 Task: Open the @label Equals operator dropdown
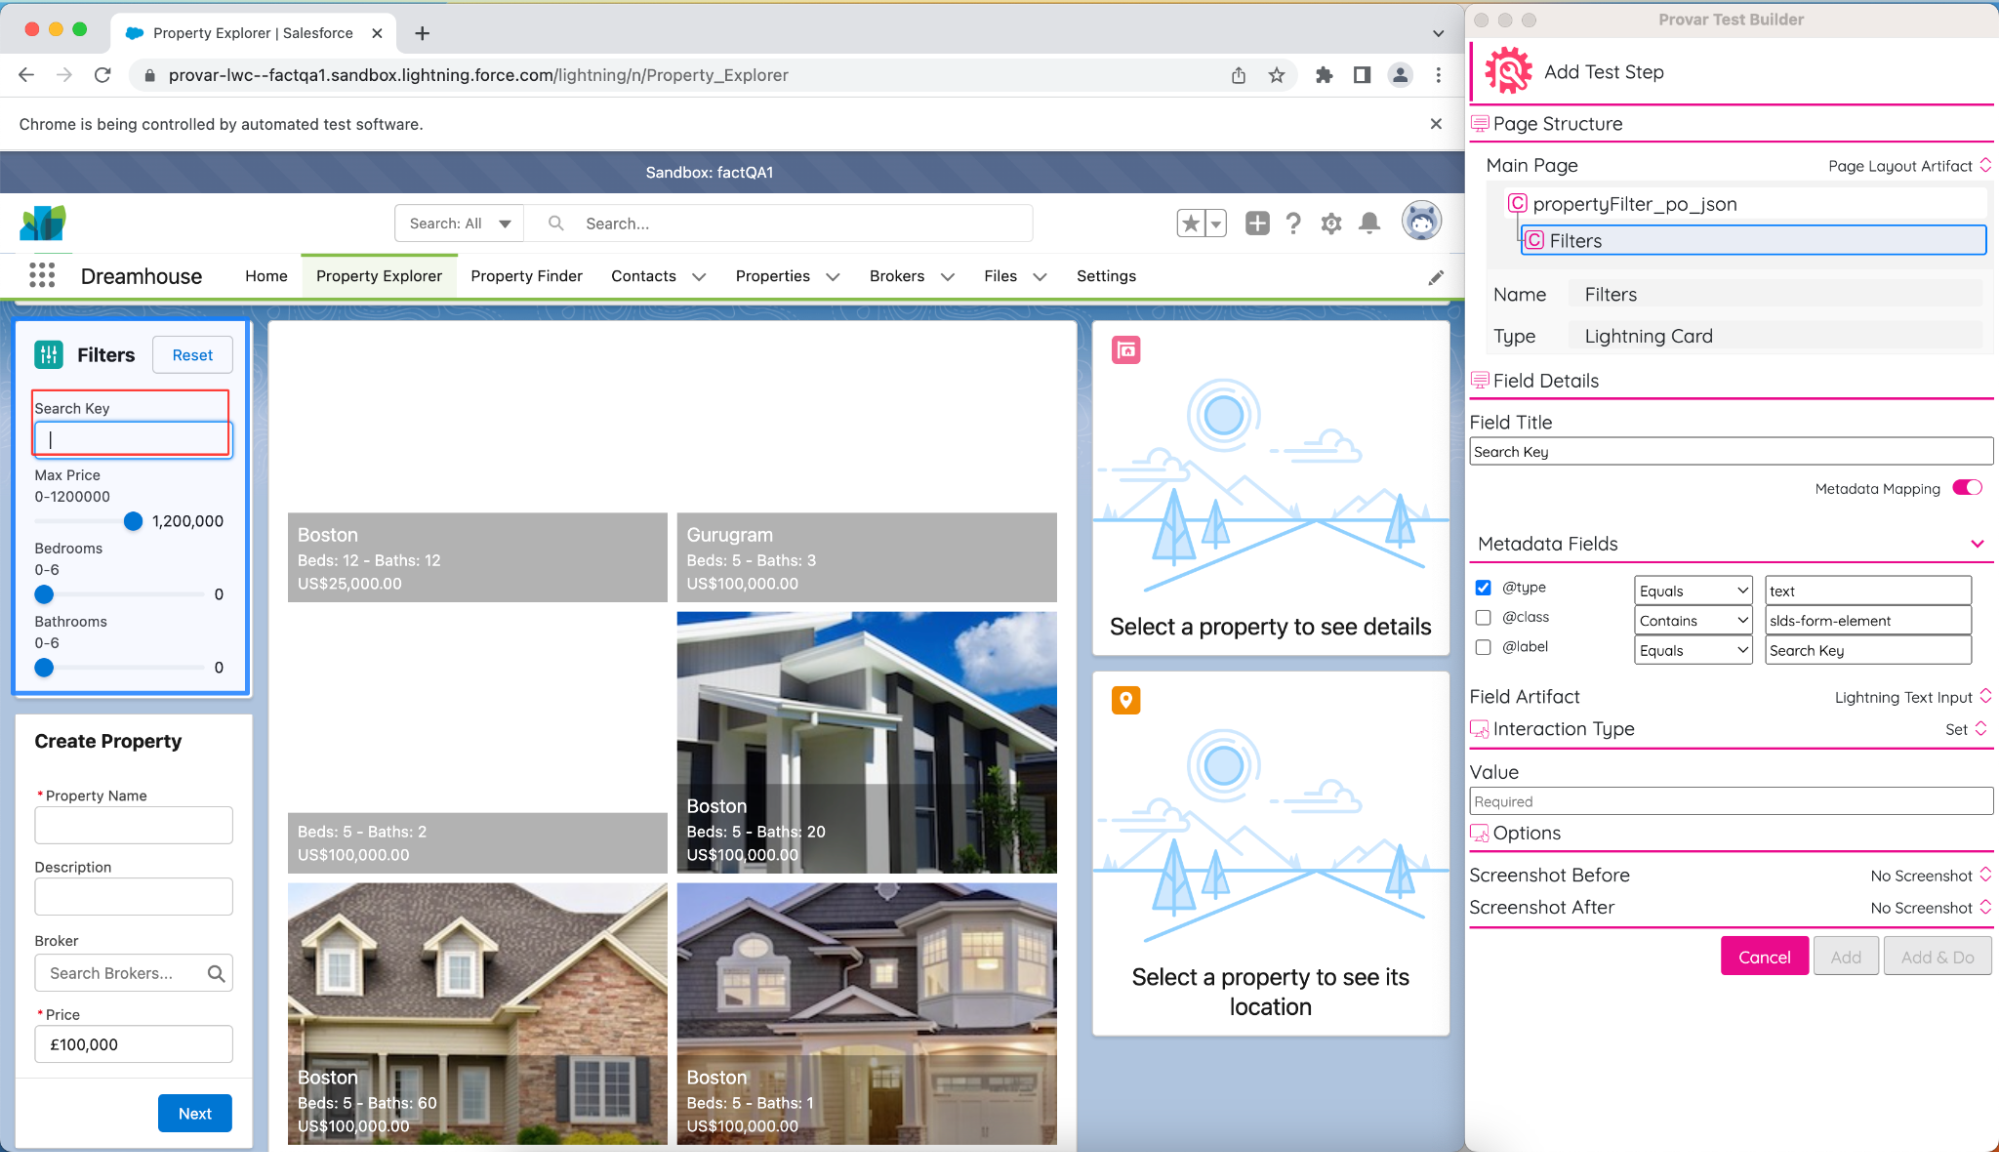coord(1693,651)
